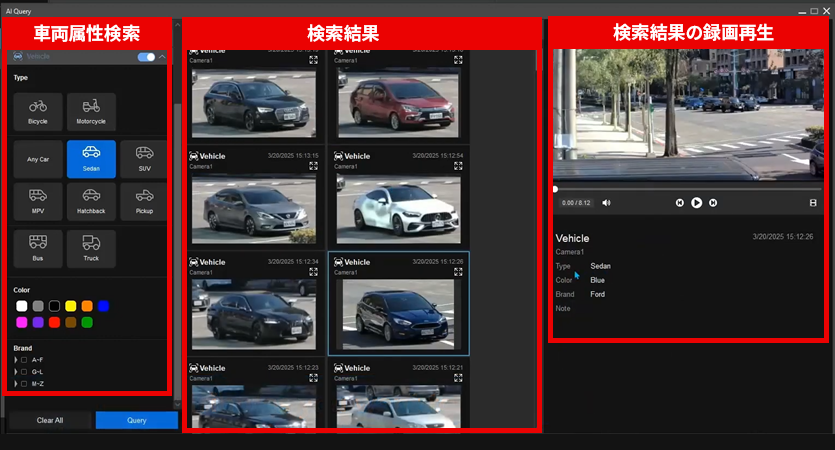Select the Motorcycle vehicle type
The image size is (835, 450).
(91, 110)
